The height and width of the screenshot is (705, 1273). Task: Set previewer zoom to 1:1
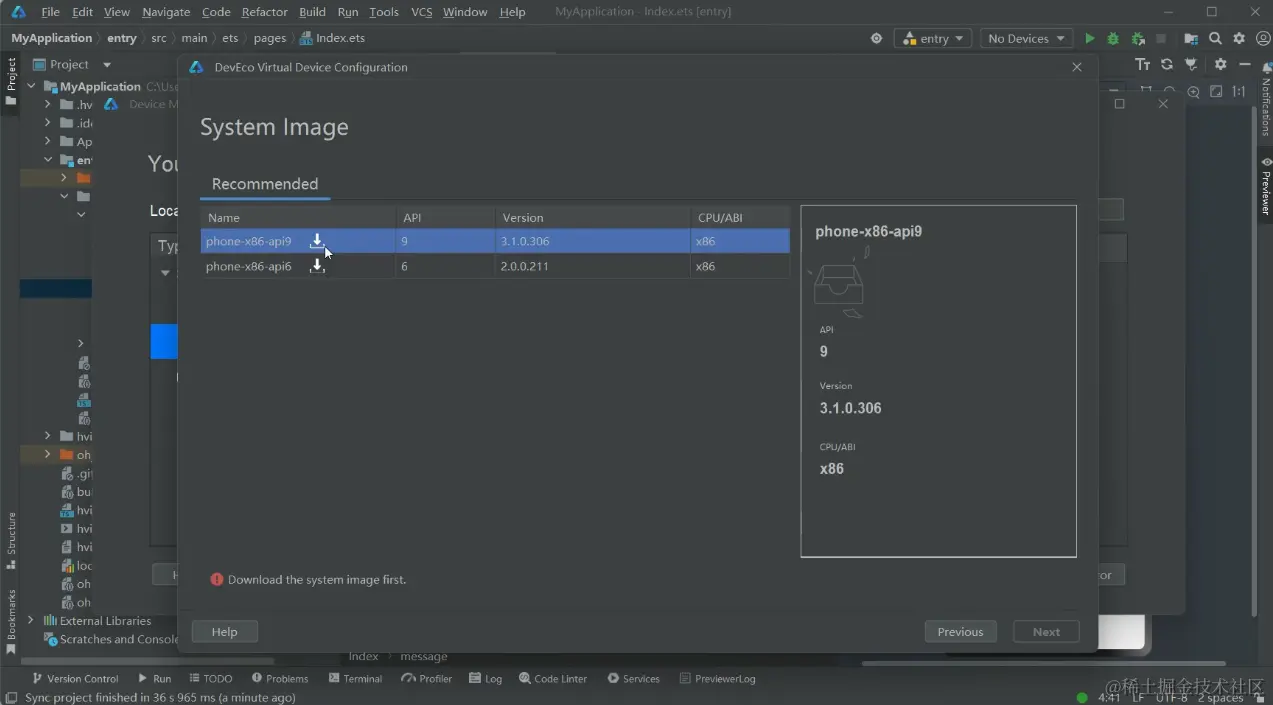click(x=1239, y=91)
